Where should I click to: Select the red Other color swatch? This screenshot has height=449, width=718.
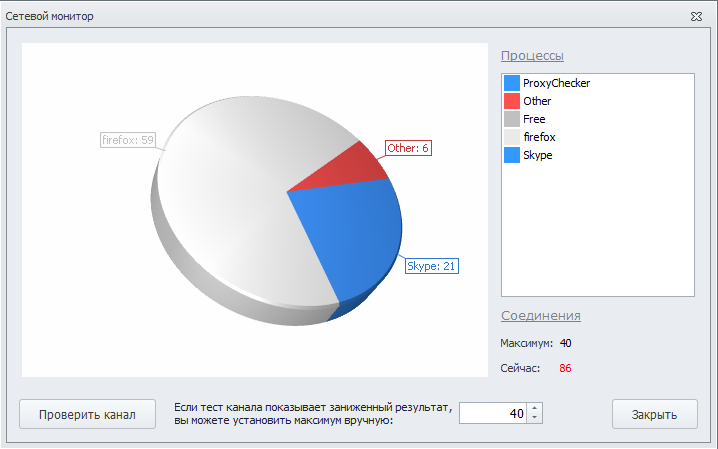point(511,101)
